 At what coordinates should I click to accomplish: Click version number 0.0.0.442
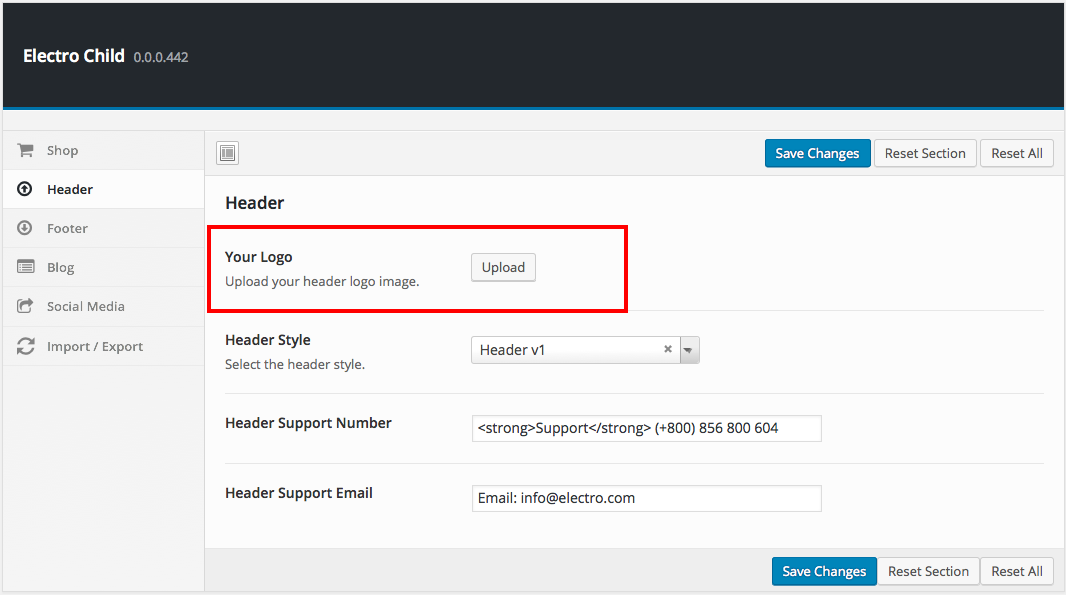click(x=160, y=57)
